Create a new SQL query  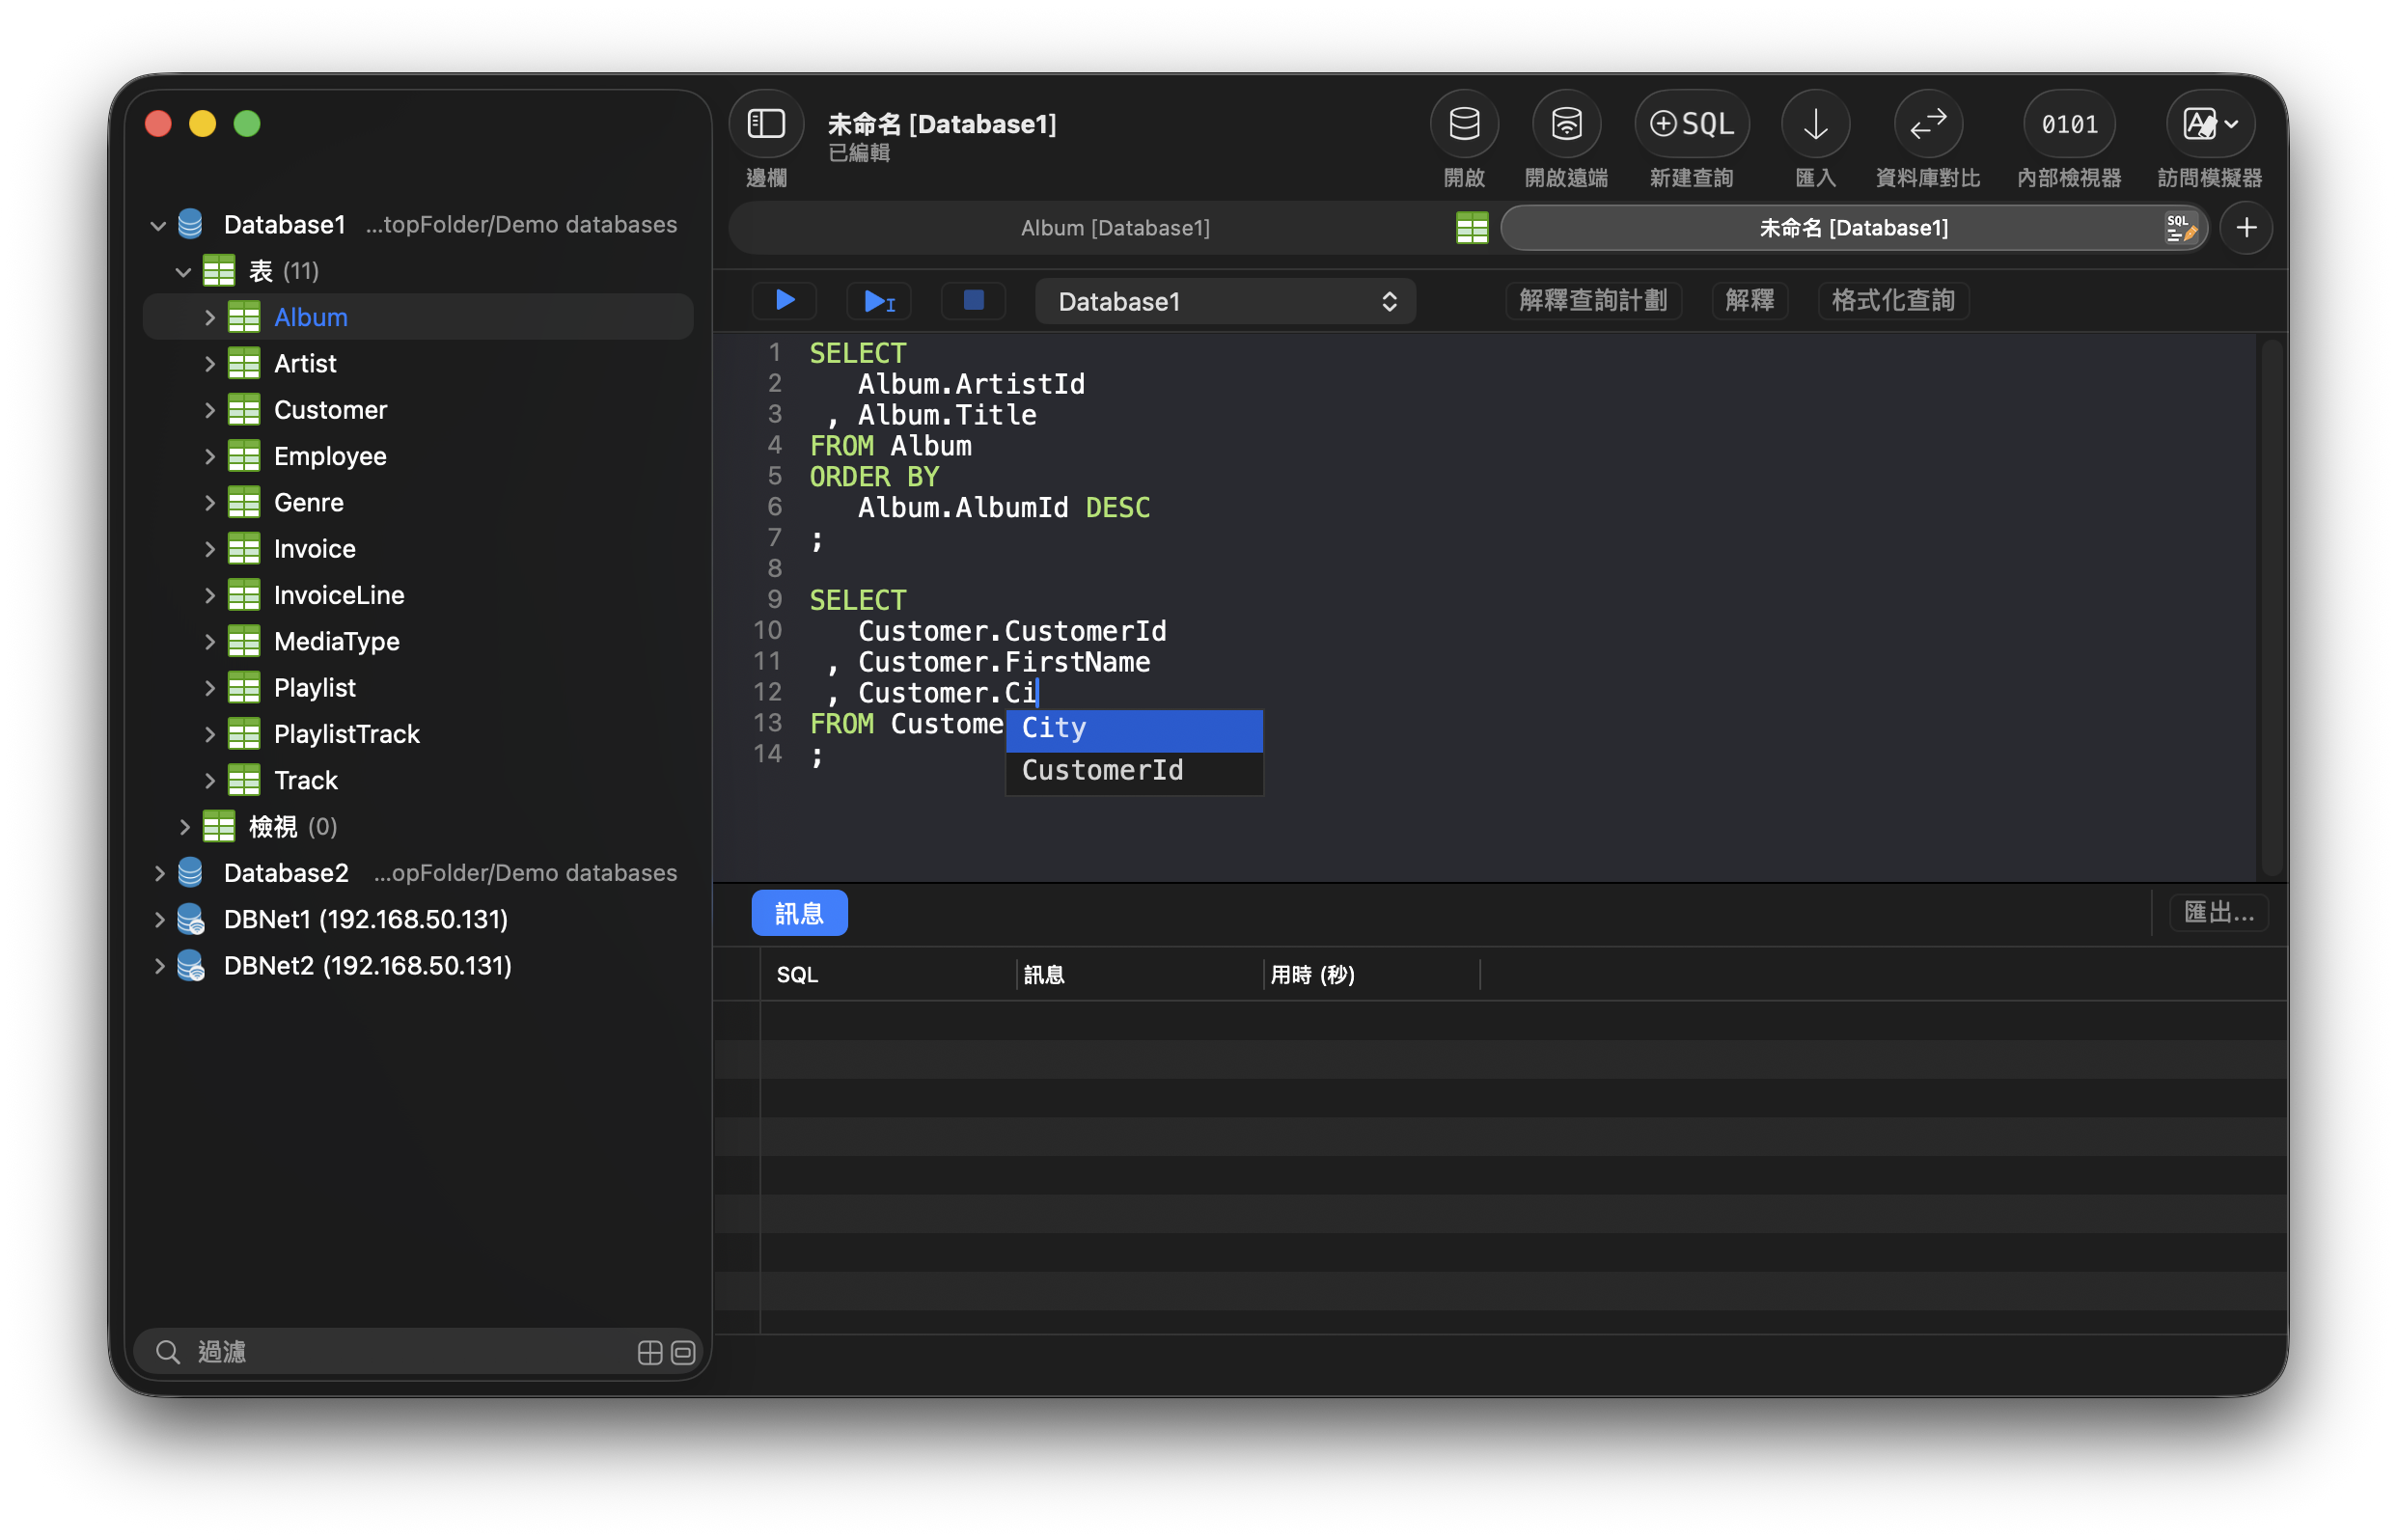click(1691, 124)
